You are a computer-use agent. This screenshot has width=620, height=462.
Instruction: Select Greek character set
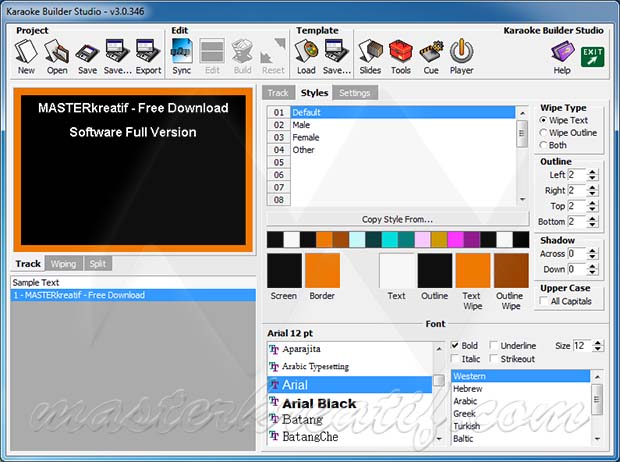tap(521, 414)
